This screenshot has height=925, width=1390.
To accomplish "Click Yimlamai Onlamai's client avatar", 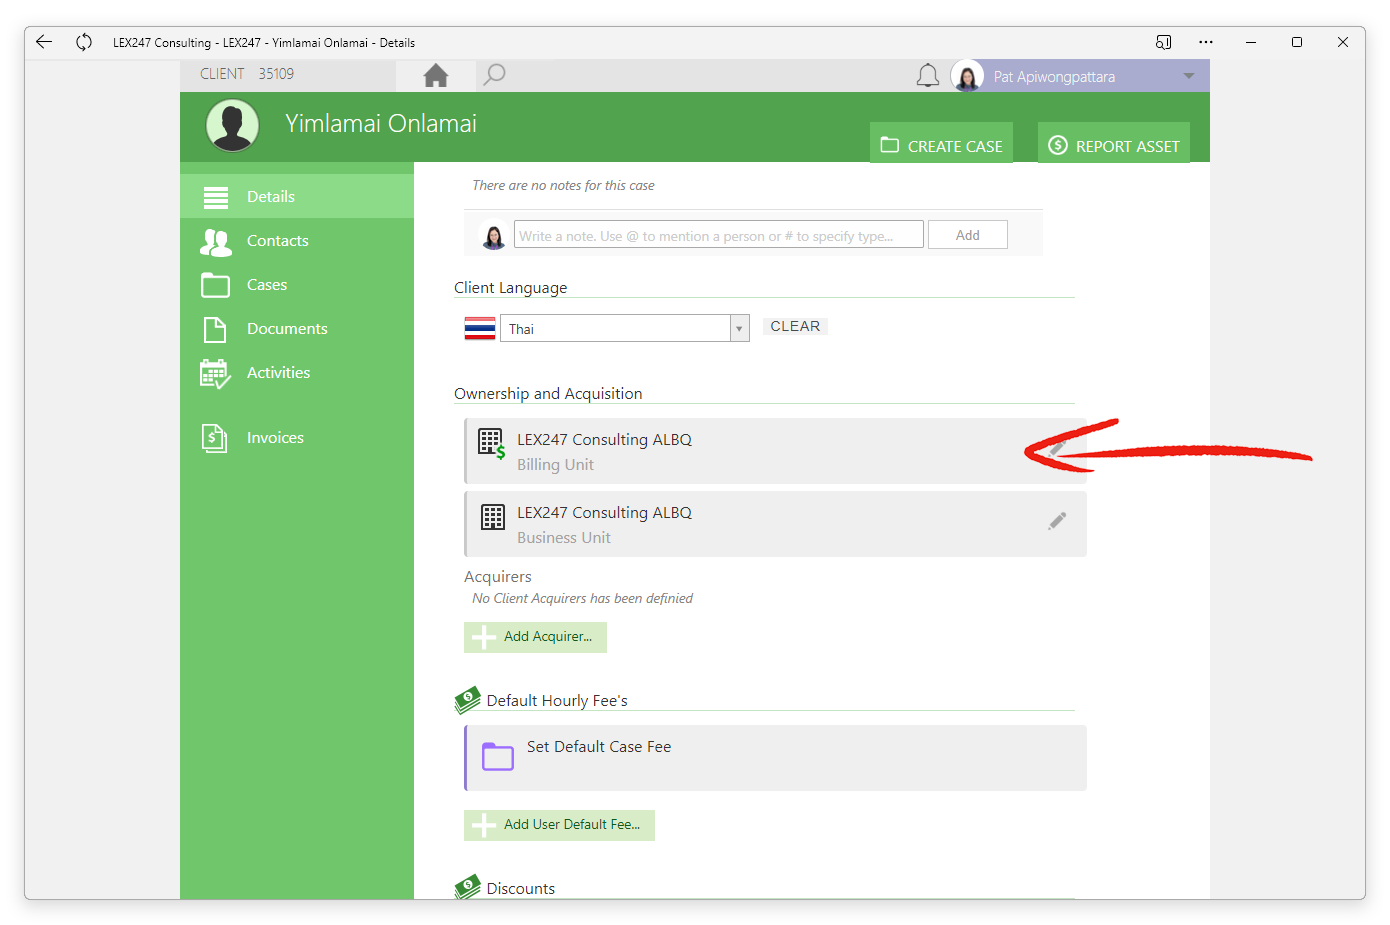I will click(232, 126).
